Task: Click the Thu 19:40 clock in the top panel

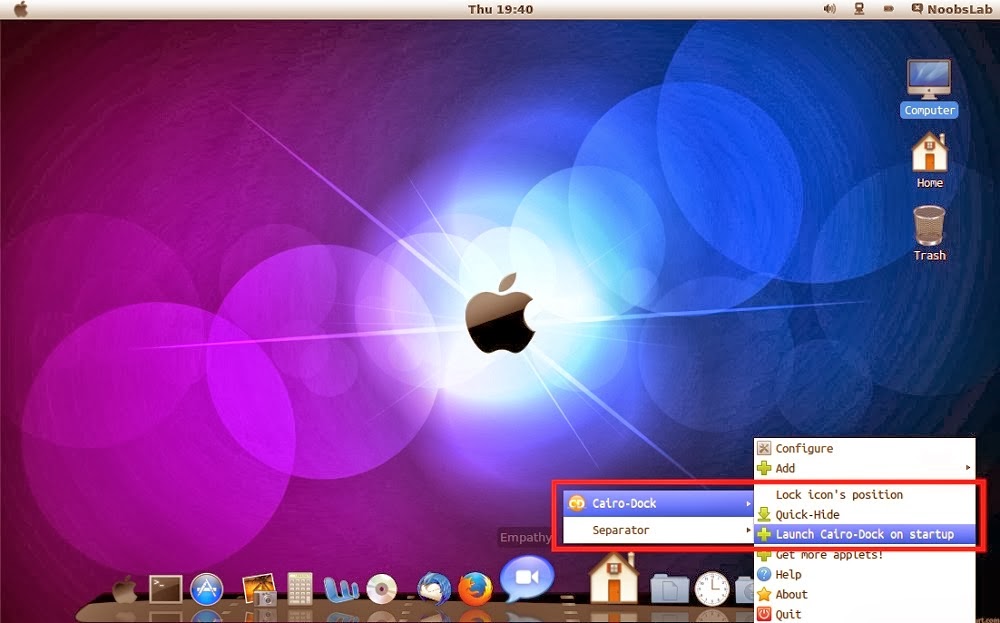Action: [500, 9]
